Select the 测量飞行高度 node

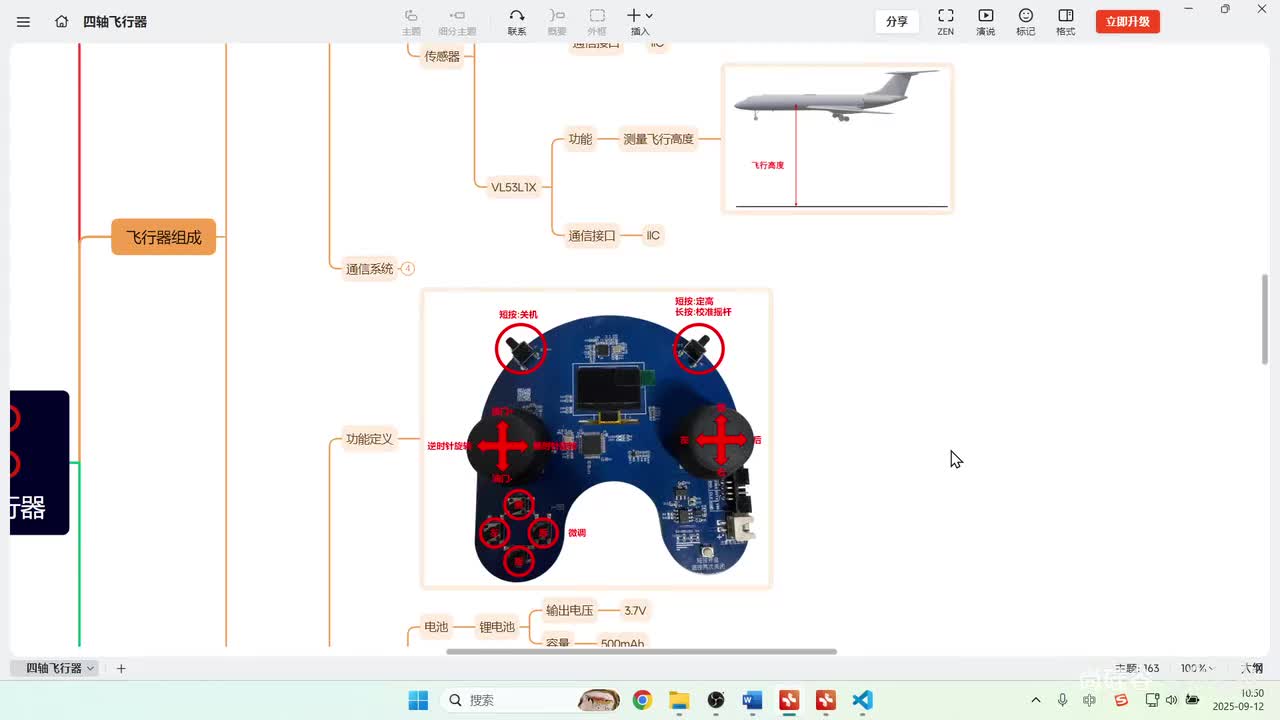tap(658, 139)
